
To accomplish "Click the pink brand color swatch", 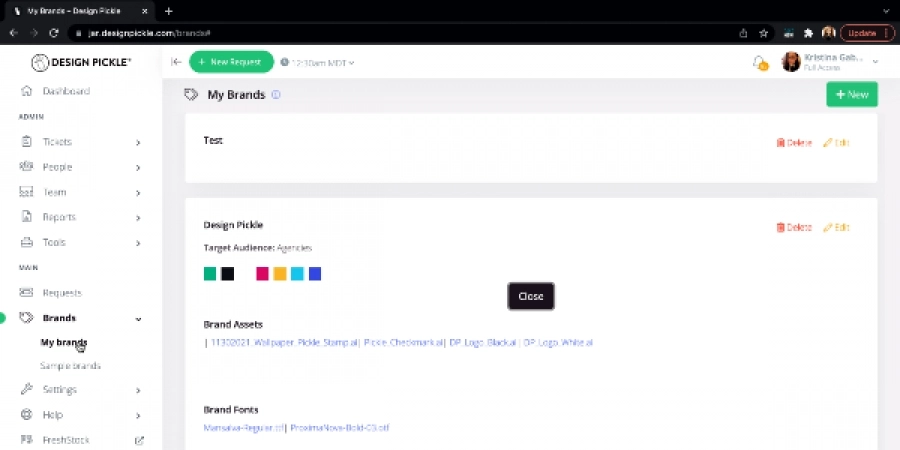I will [x=262, y=274].
